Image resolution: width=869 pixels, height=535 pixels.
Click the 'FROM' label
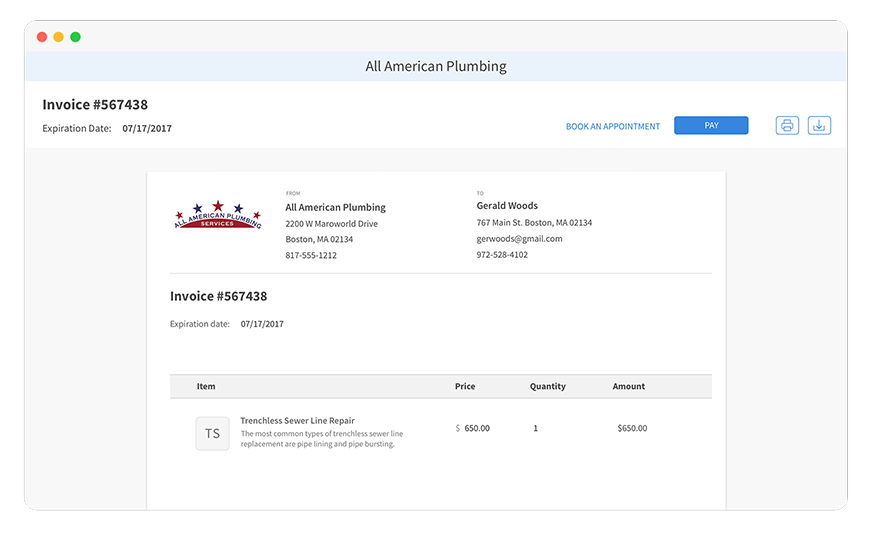point(293,193)
